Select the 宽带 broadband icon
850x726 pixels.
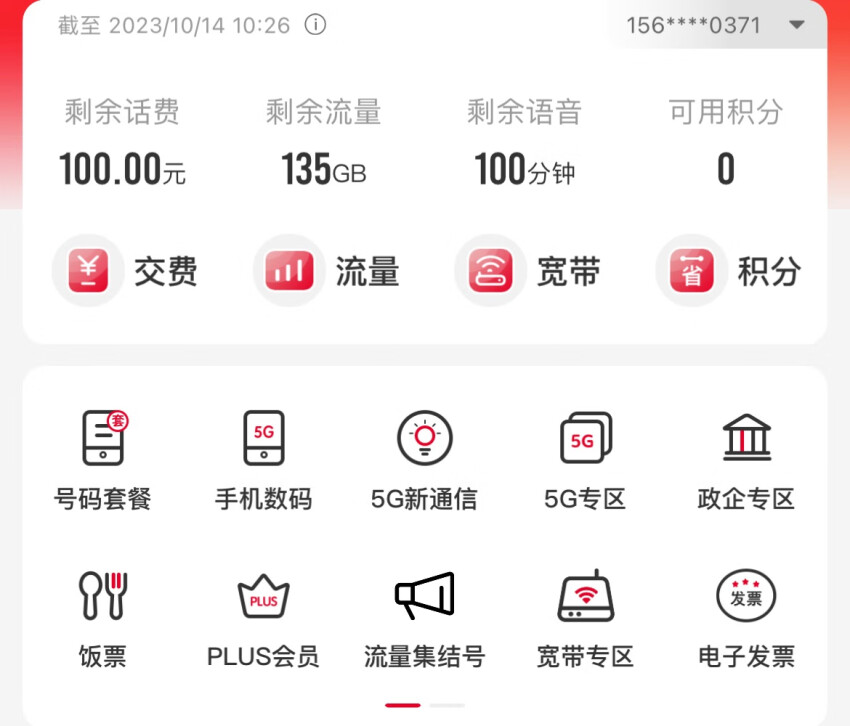point(490,271)
